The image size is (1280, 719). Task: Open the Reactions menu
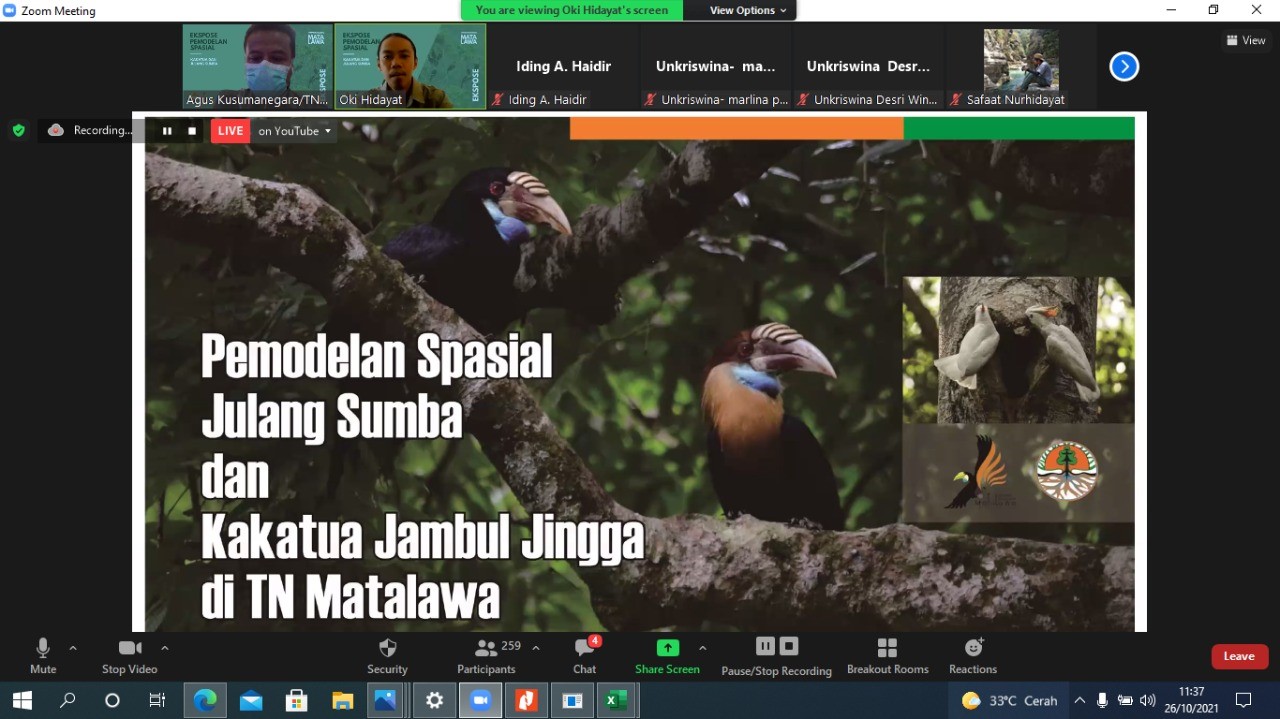973,648
